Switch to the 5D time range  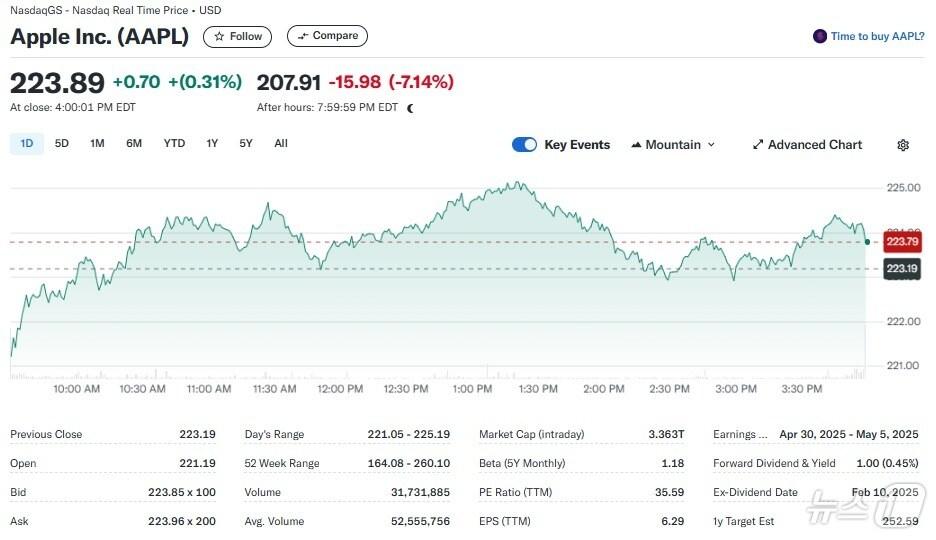point(62,144)
